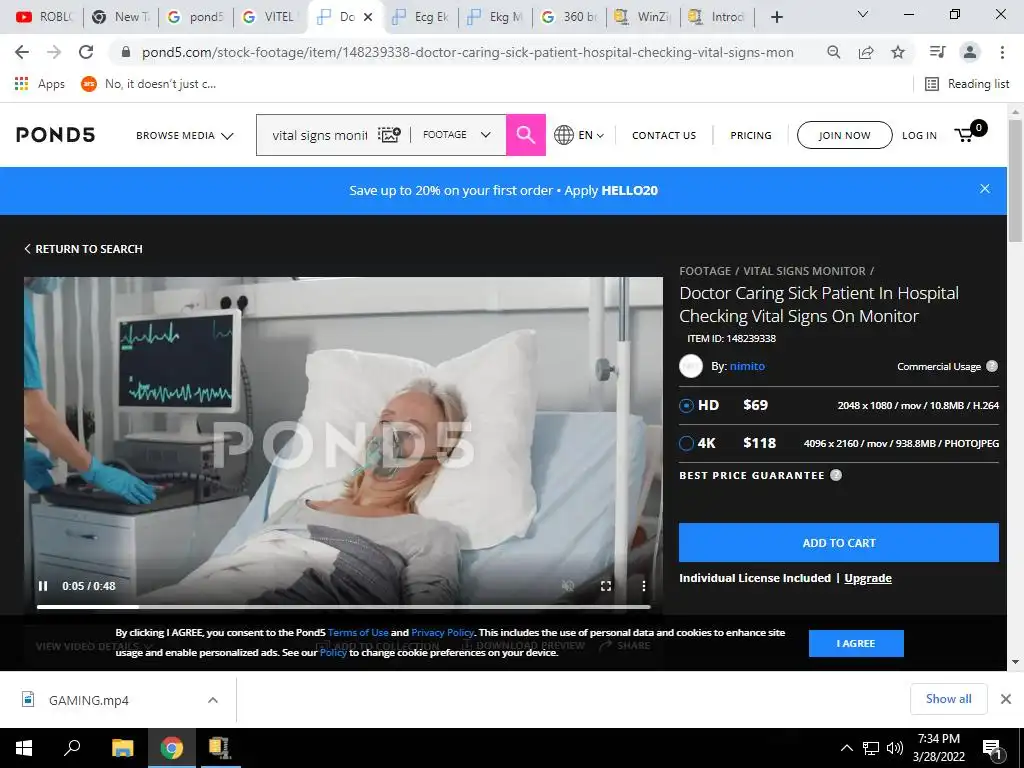This screenshot has height=768, width=1024.
Task: Go back using browser back arrow
Action: pos(22,52)
